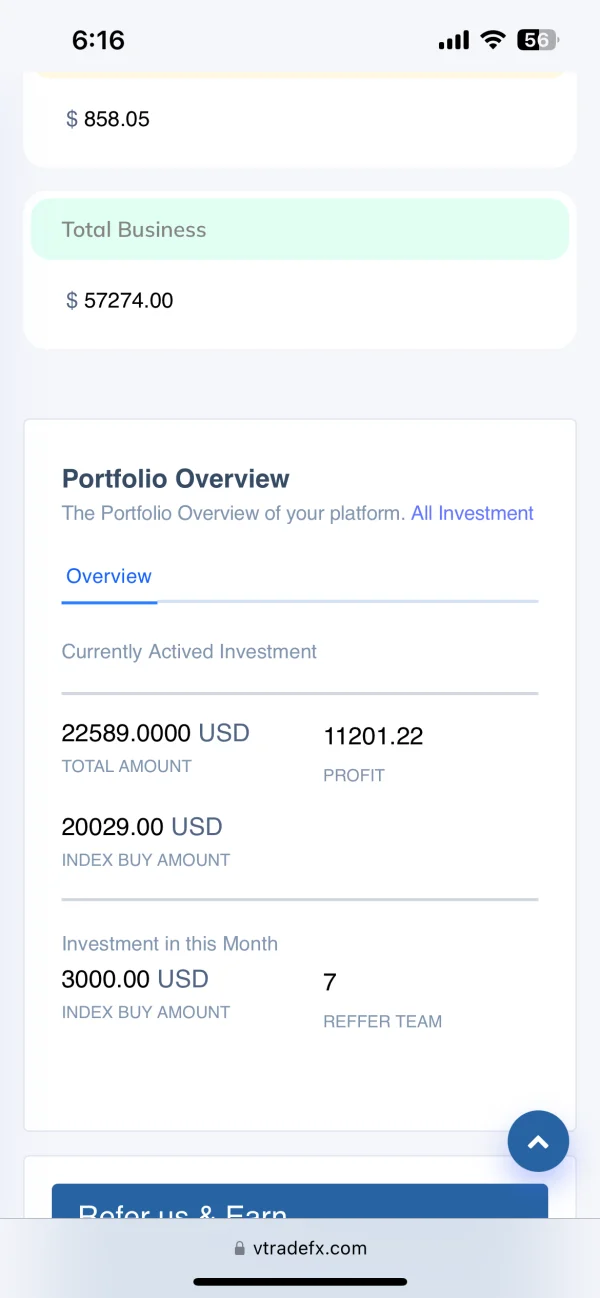Open the All Investment link
The image size is (600, 1298).
pos(472,513)
